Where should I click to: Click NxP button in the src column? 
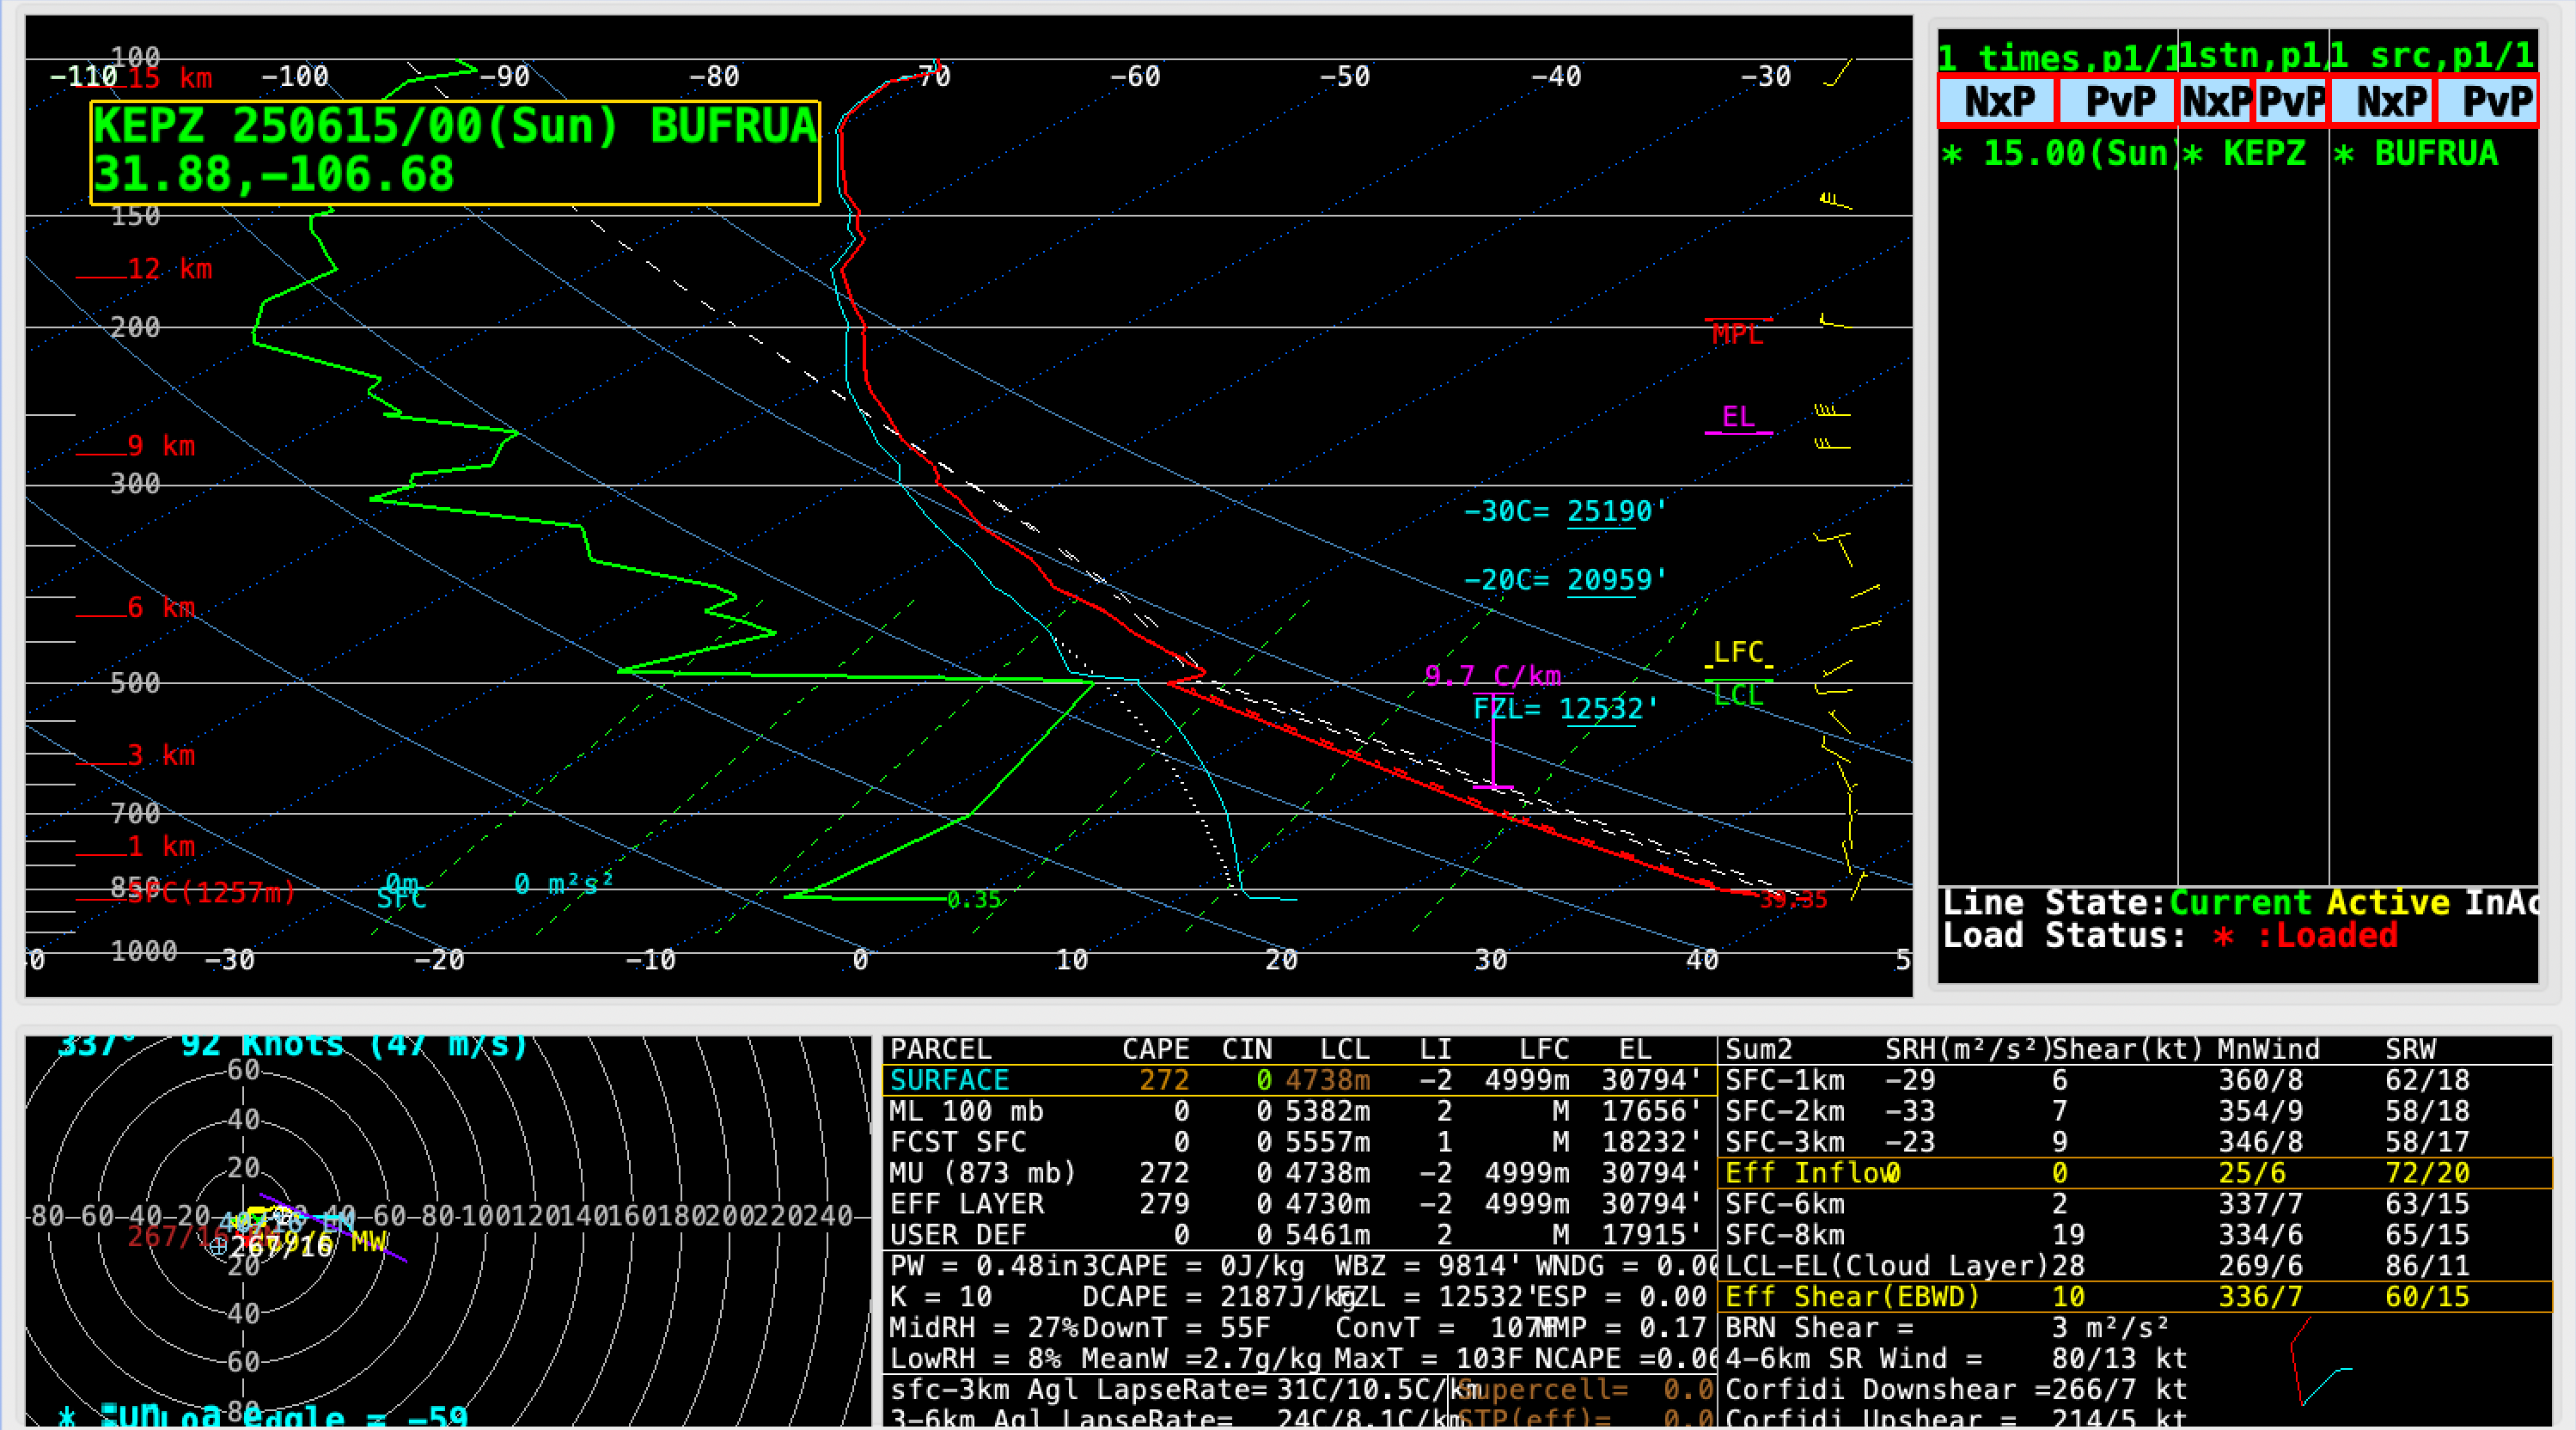[x=2383, y=101]
